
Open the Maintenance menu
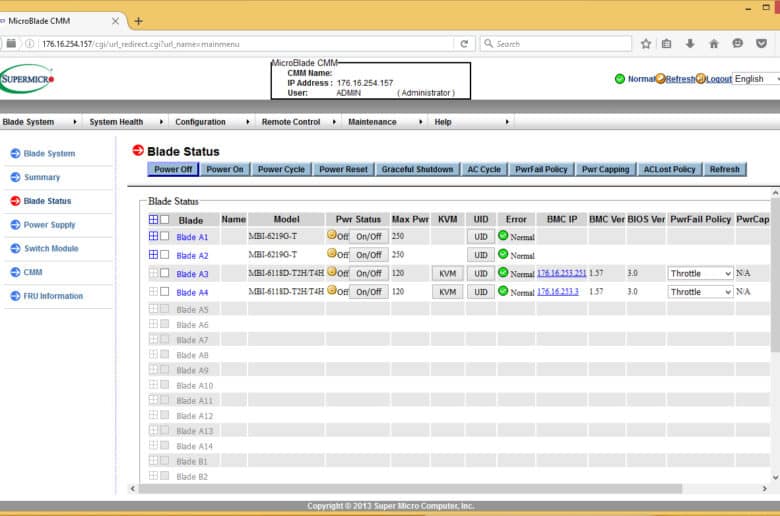pos(385,122)
